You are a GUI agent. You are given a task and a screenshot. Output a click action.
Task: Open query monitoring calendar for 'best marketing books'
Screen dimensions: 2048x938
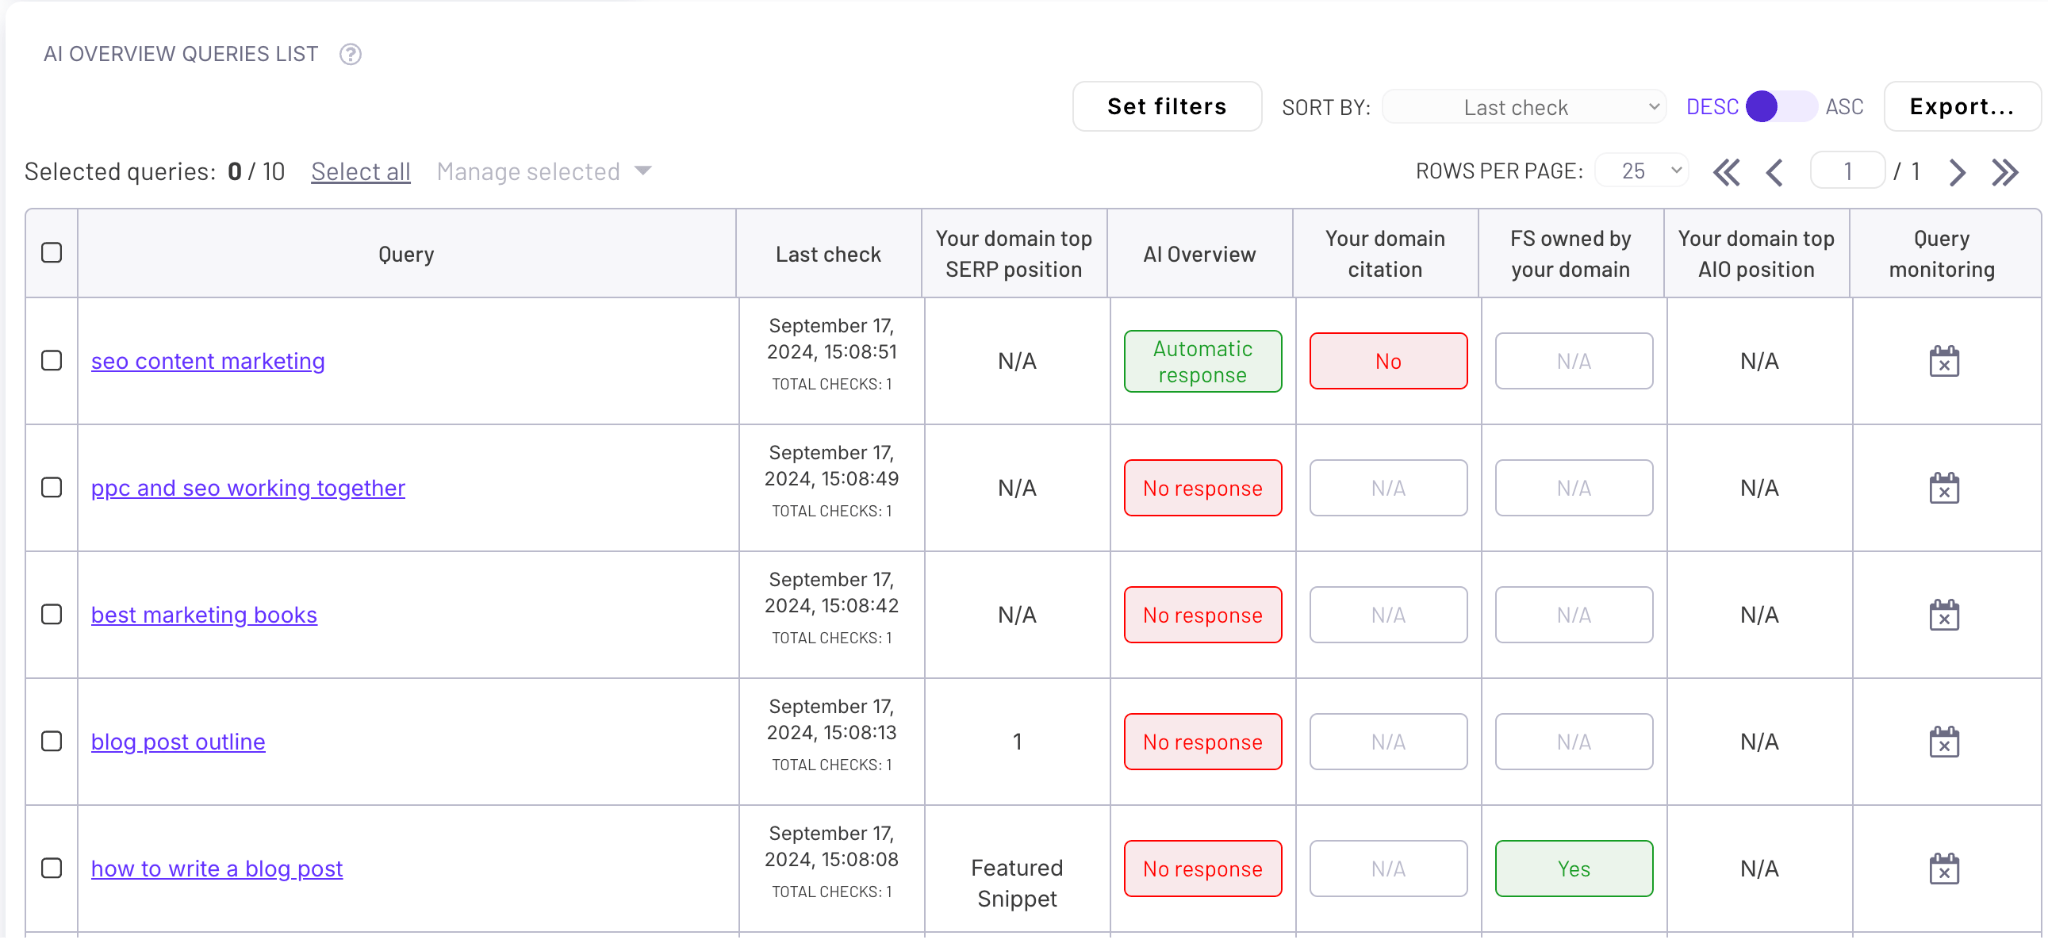(1943, 615)
